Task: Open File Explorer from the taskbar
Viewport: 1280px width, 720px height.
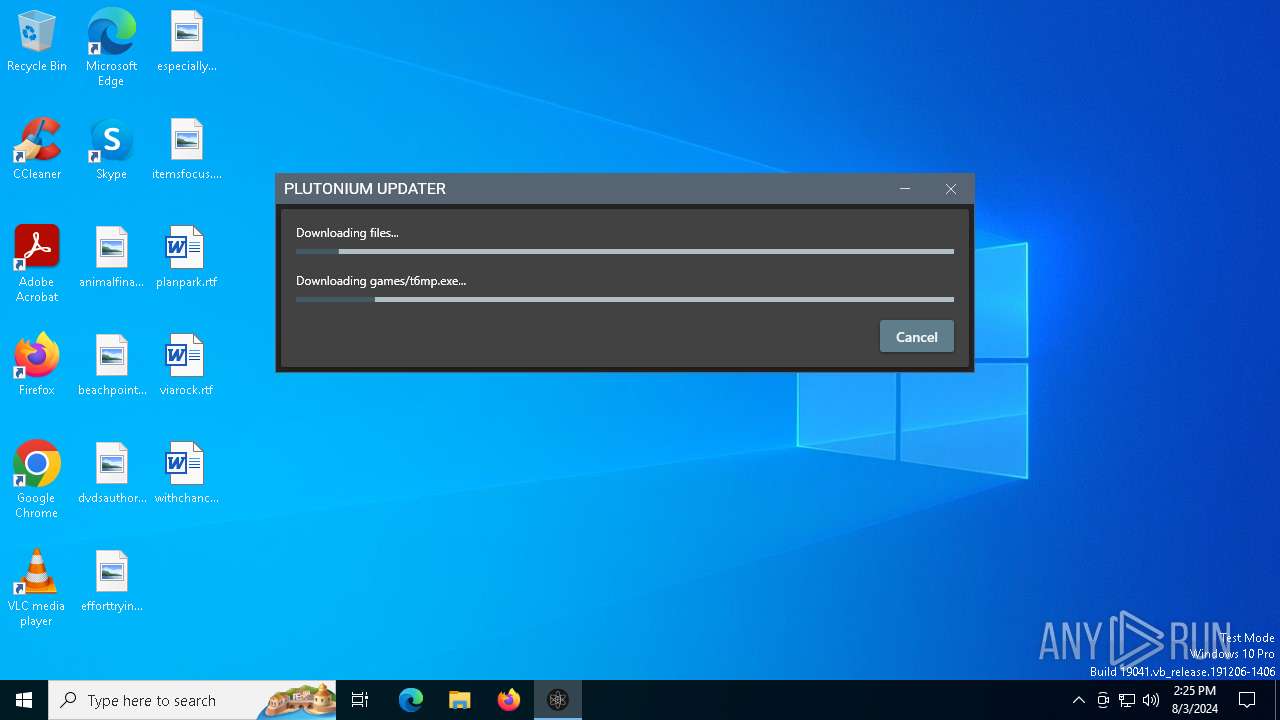Action: (460, 700)
